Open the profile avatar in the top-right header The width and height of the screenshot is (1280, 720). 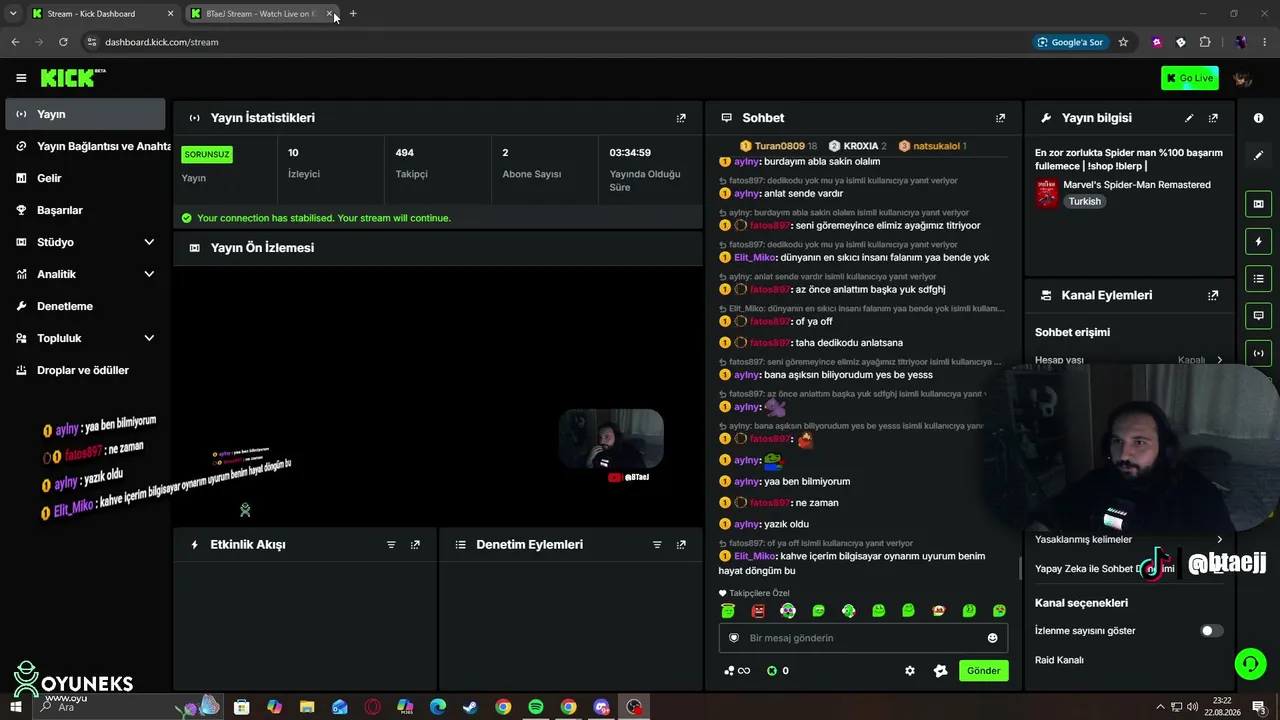point(1242,78)
